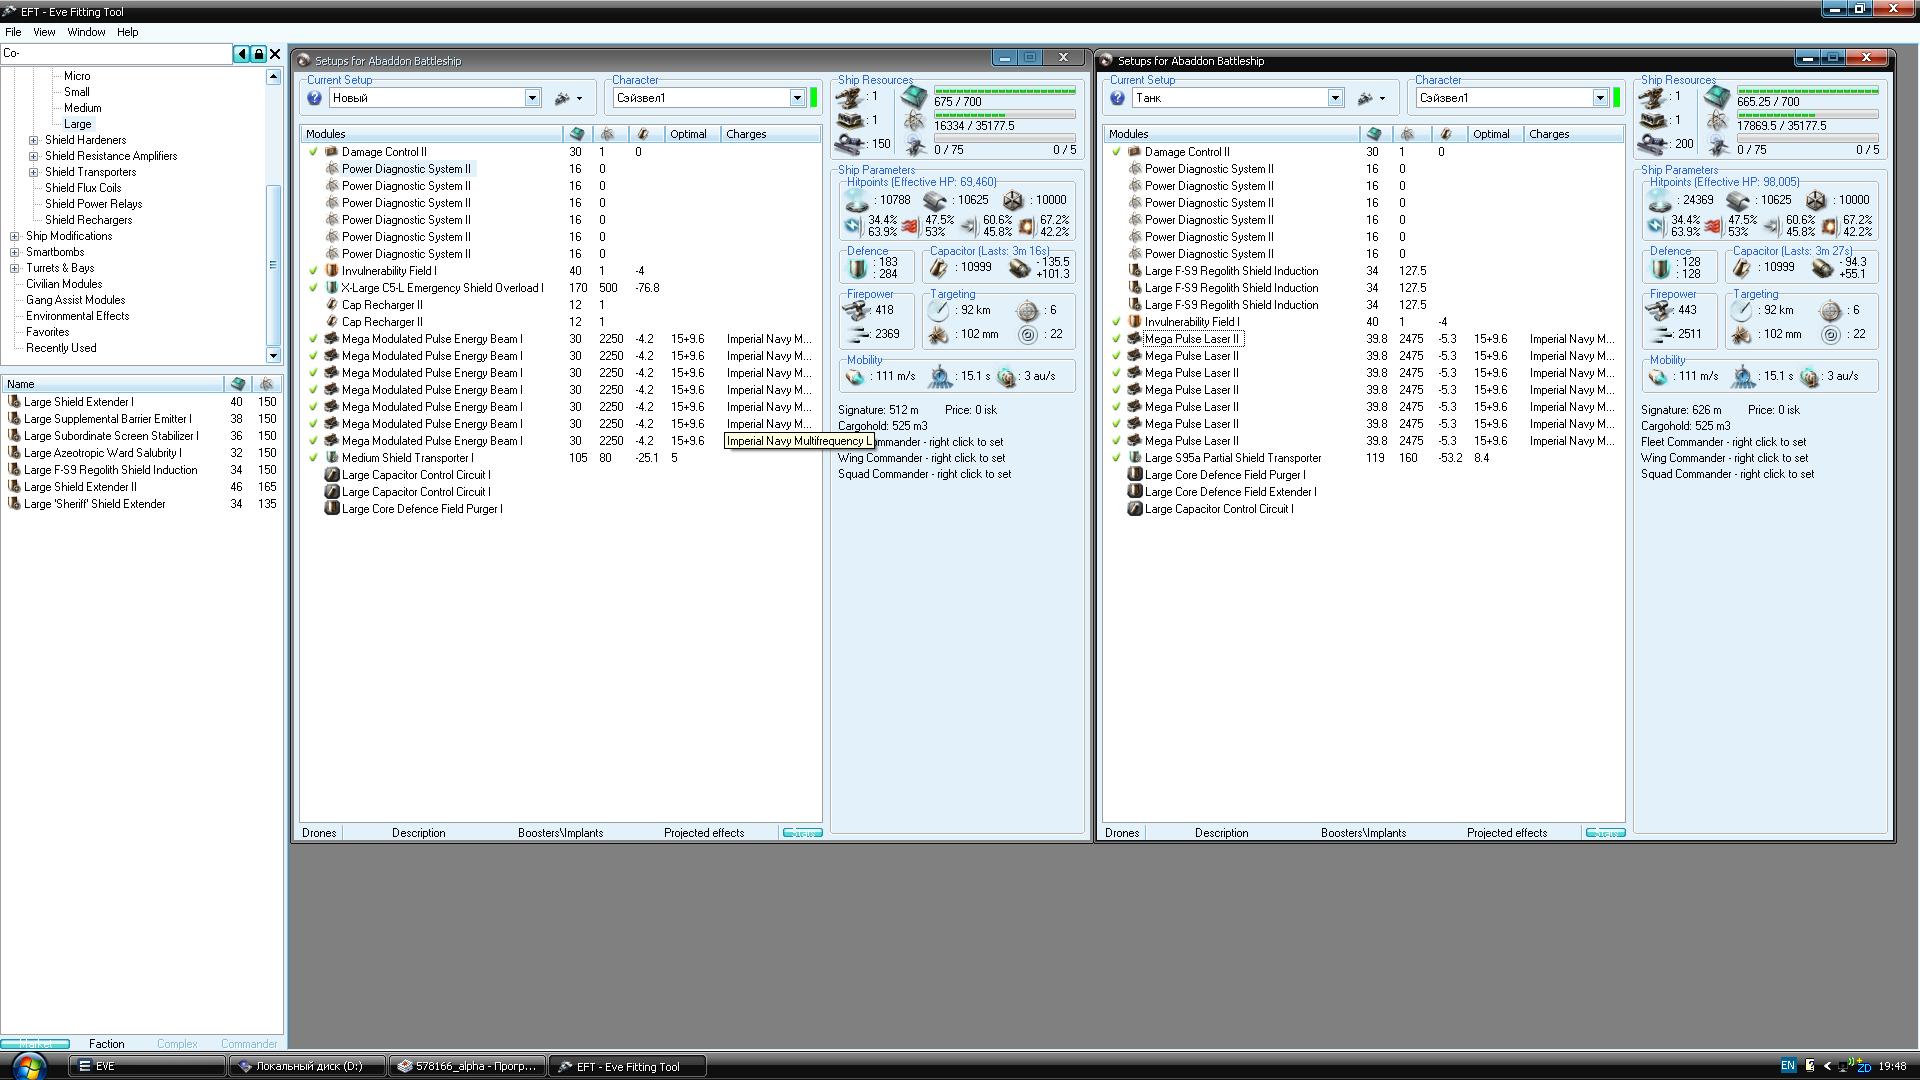Screen dimensions: 1920x1080
Task: Switch to the Faction tab
Action: coord(106,1043)
